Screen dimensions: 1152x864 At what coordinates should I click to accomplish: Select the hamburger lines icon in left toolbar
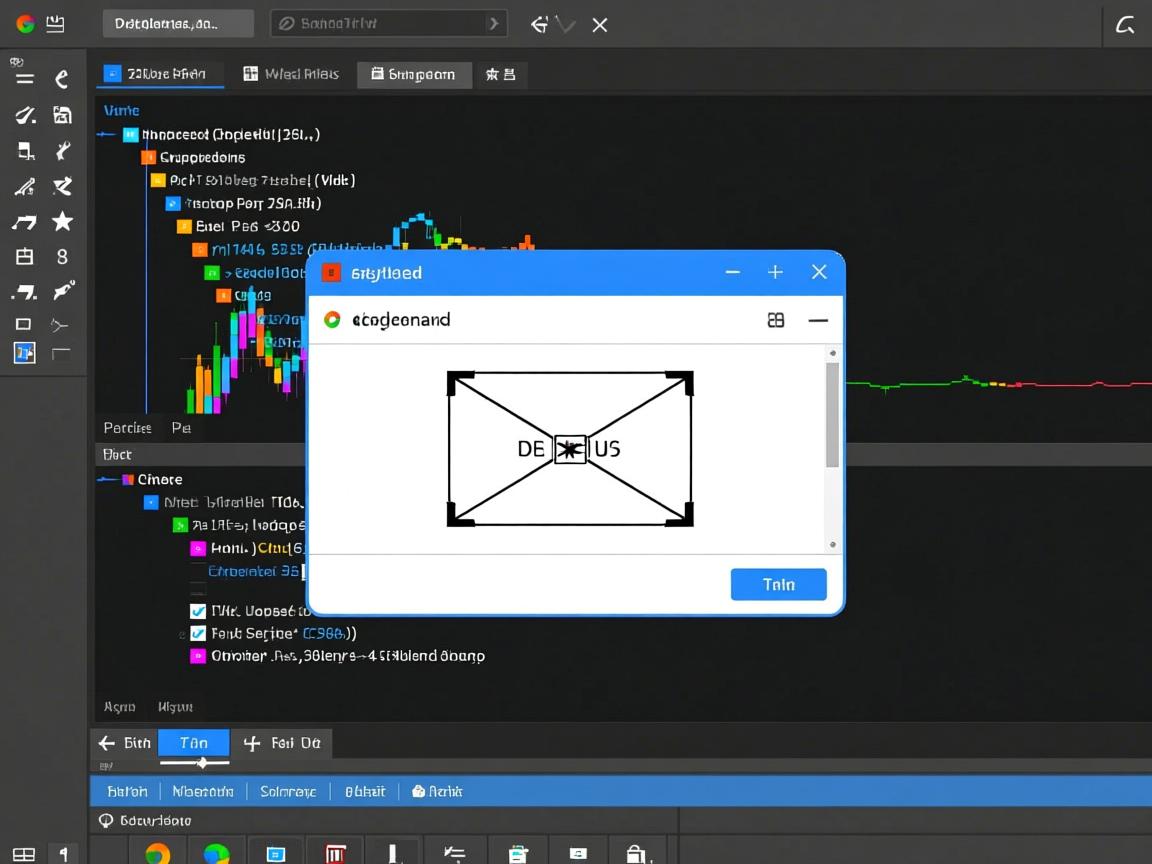point(25,80)
